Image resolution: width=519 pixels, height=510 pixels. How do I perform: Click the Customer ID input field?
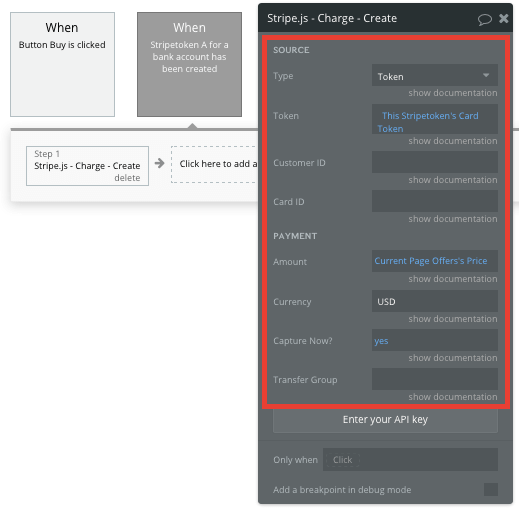coord(435,162)
